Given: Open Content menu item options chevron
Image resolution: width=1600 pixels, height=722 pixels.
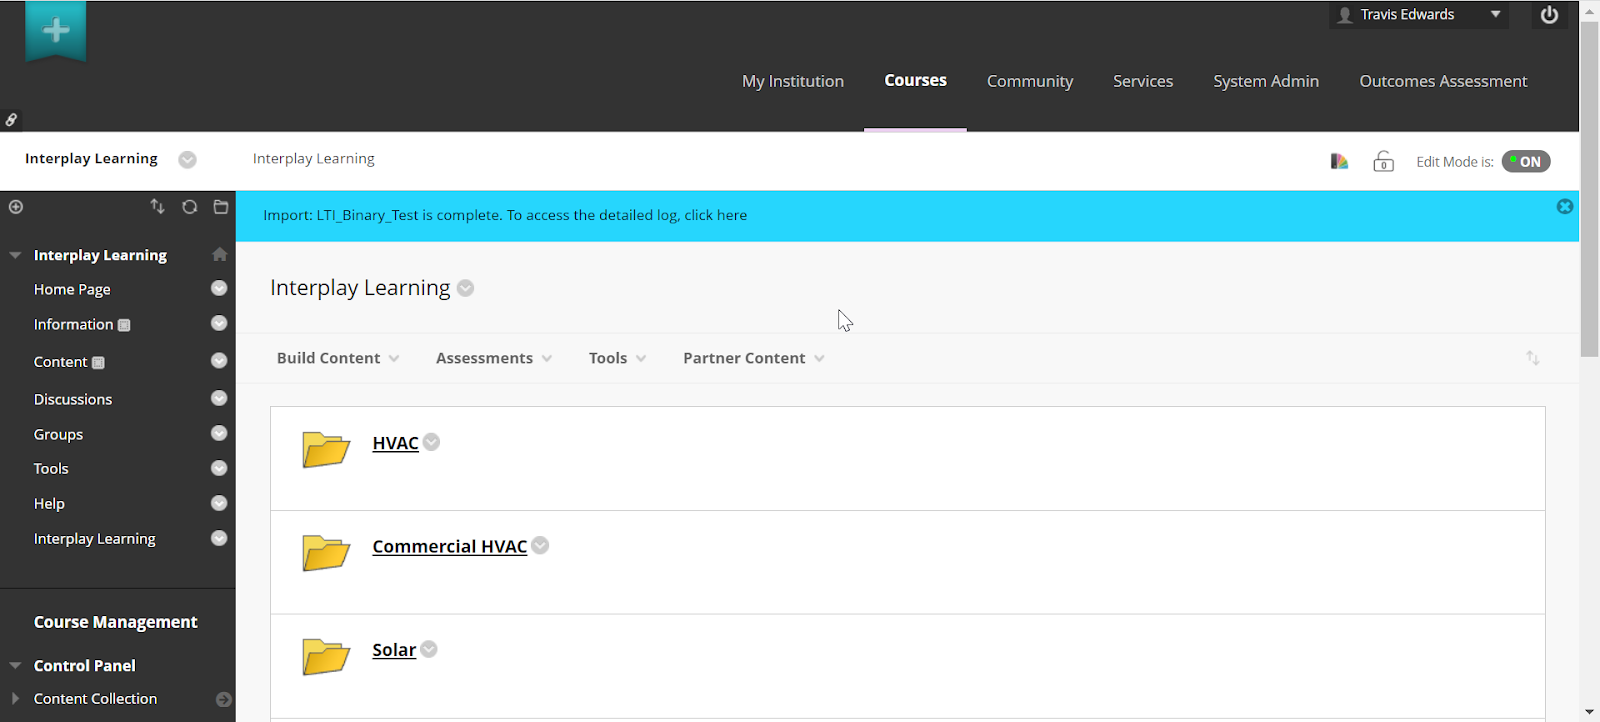Looking at the screenshot, I should click(219, 361).
